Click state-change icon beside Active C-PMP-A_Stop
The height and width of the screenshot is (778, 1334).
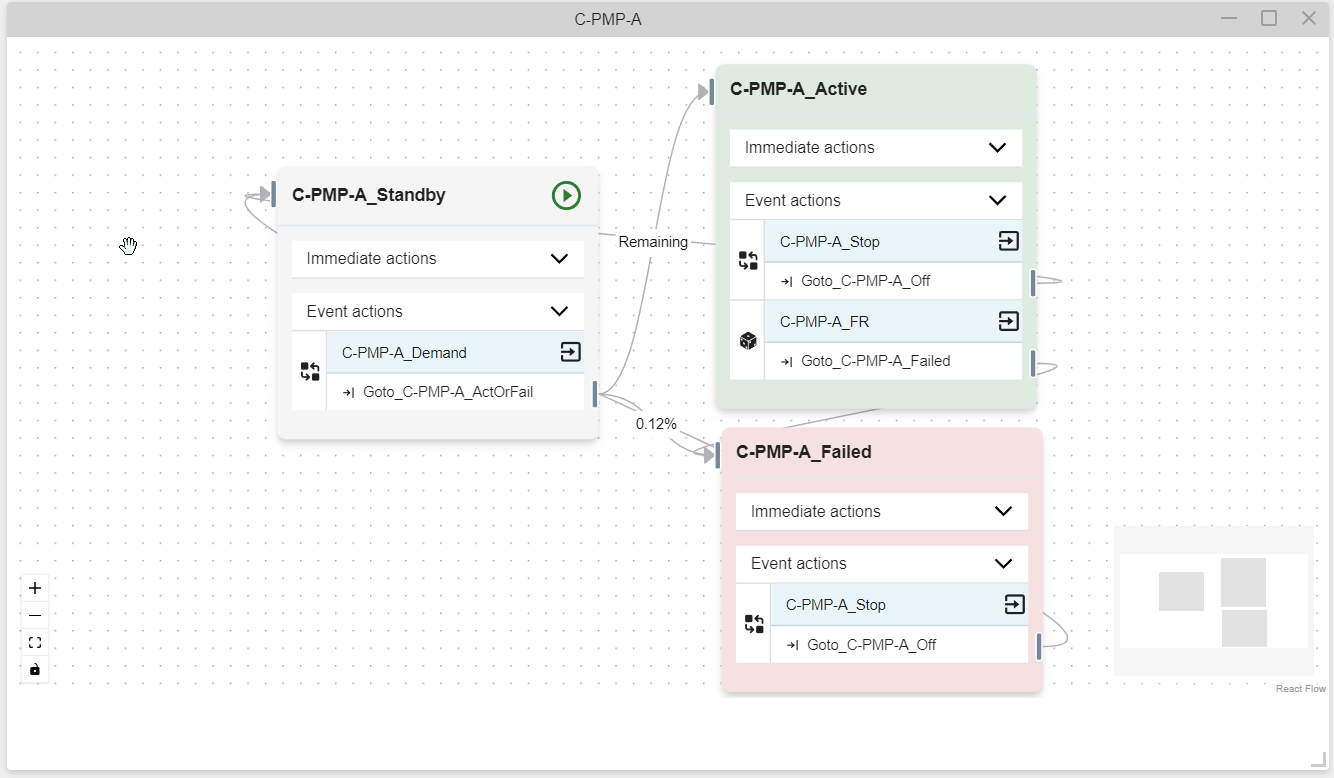coord(748,261)
